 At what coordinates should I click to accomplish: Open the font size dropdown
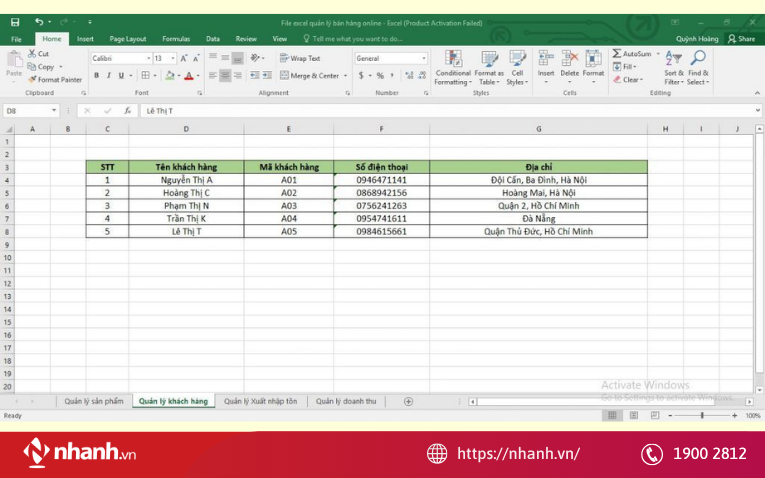coord(173,59)
